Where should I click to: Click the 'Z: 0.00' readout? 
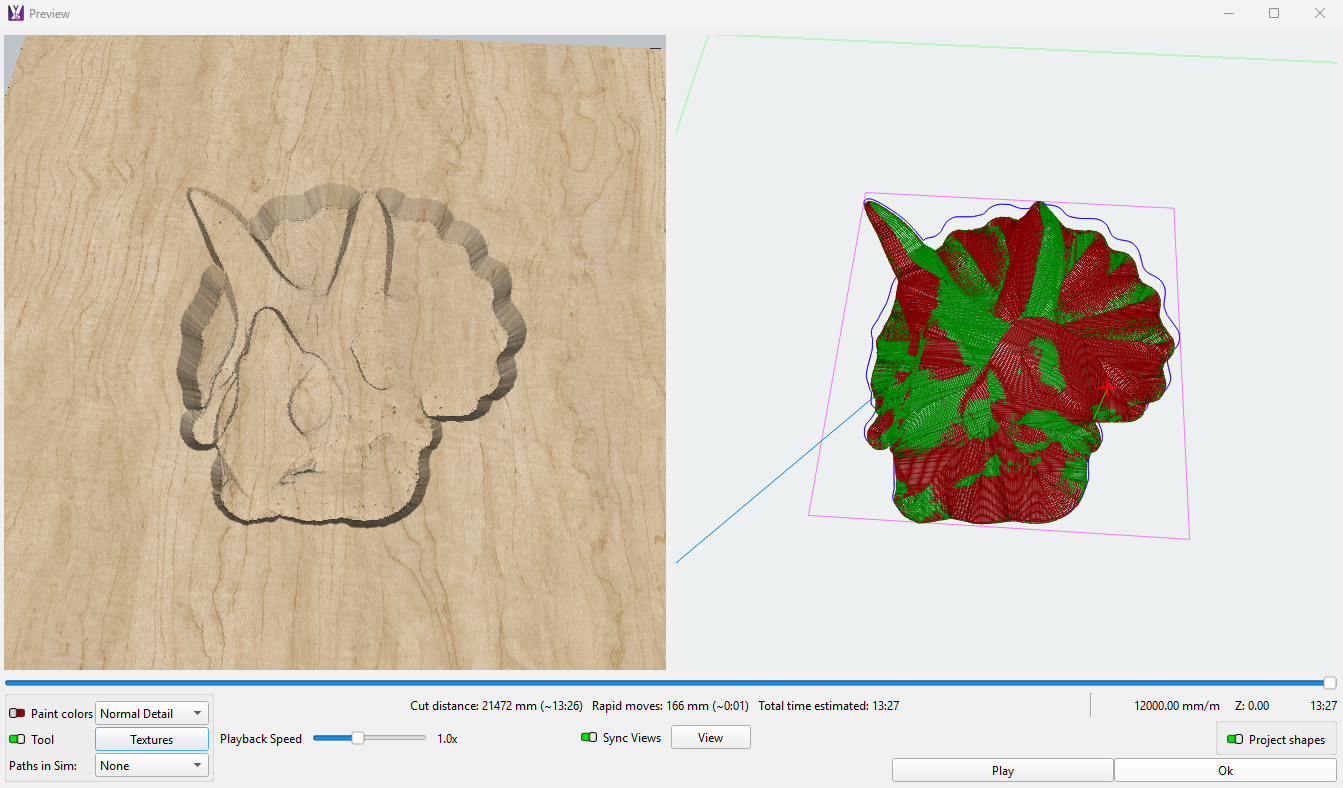click(1252, 706)
